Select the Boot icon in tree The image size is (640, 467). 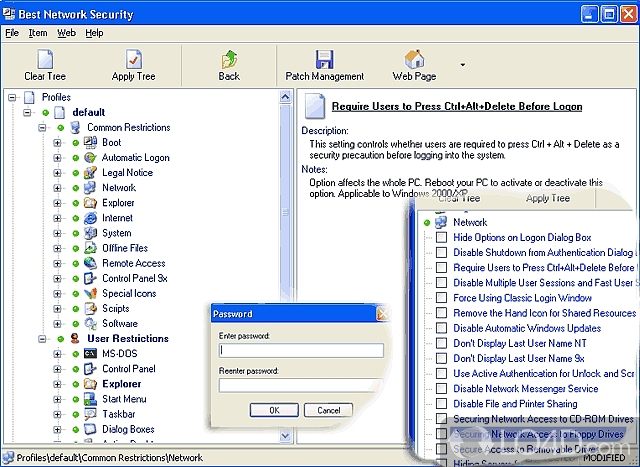coord(90,142)
